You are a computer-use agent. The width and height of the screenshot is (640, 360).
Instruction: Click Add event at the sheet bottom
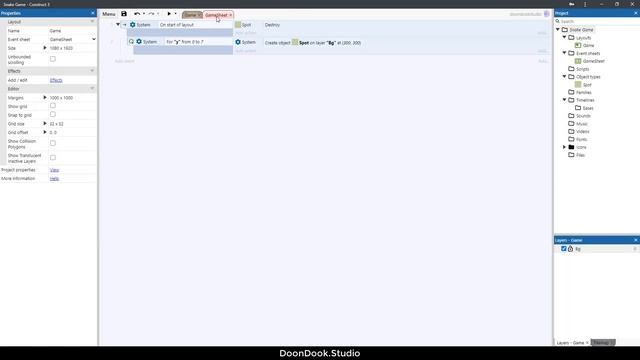pyautogui.click(x=124, y=61)
